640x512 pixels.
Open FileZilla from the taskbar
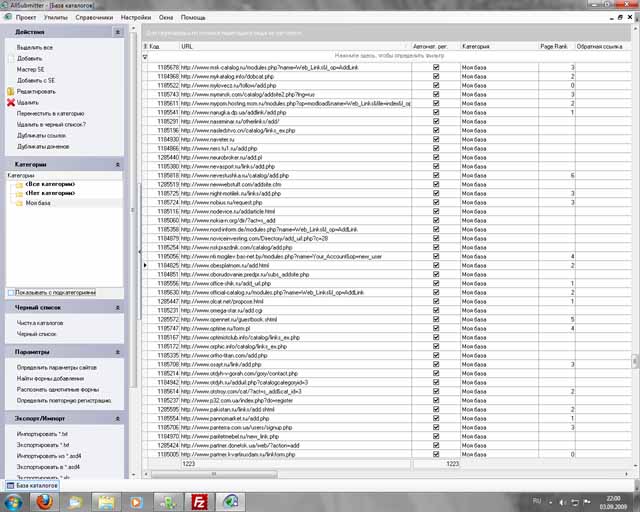[x=199, y=502]
